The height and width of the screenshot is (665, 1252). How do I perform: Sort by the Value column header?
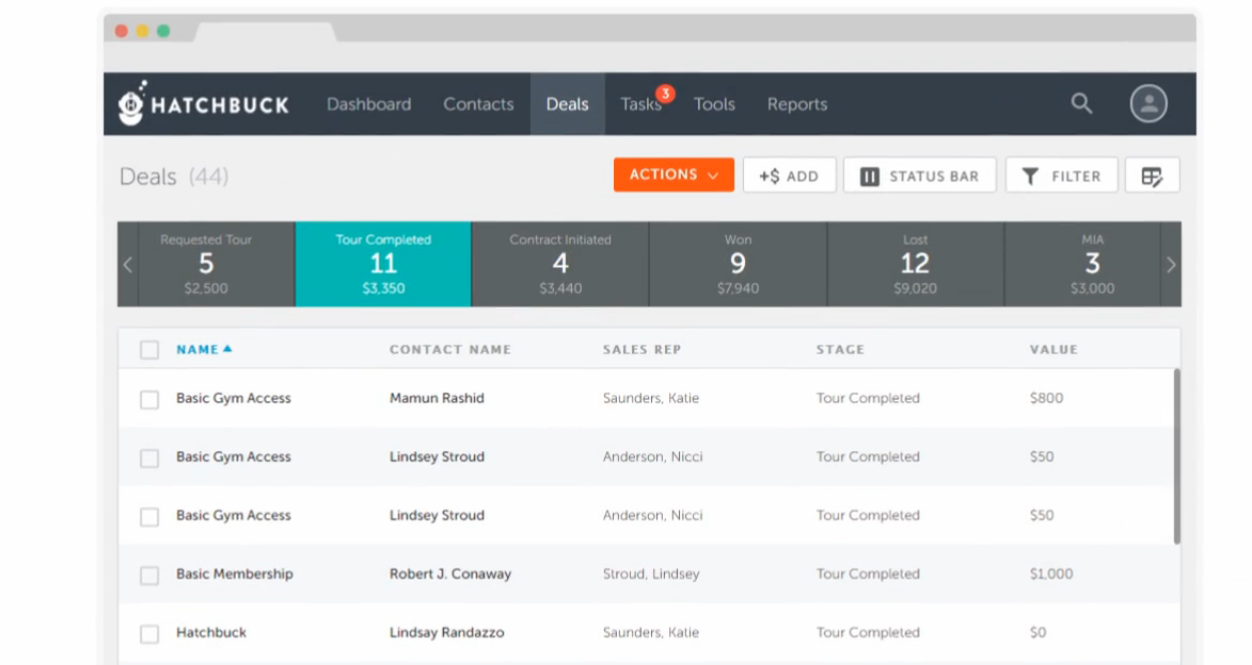pyautogui.click(x=1054, y=350)
